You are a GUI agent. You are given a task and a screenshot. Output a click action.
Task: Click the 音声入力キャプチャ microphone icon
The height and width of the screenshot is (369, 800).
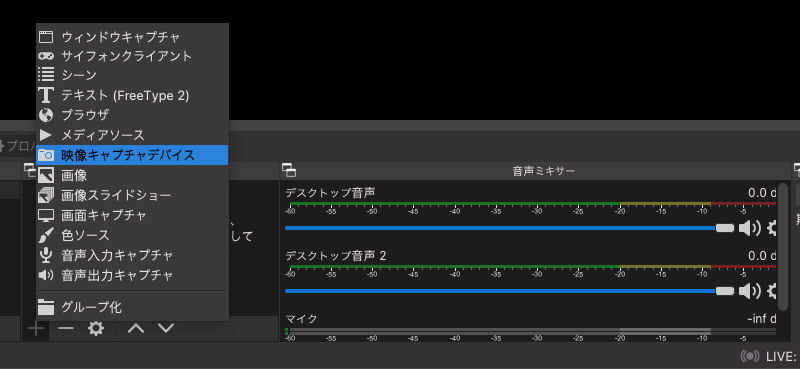pyautogui.click(x=46, y=255)
